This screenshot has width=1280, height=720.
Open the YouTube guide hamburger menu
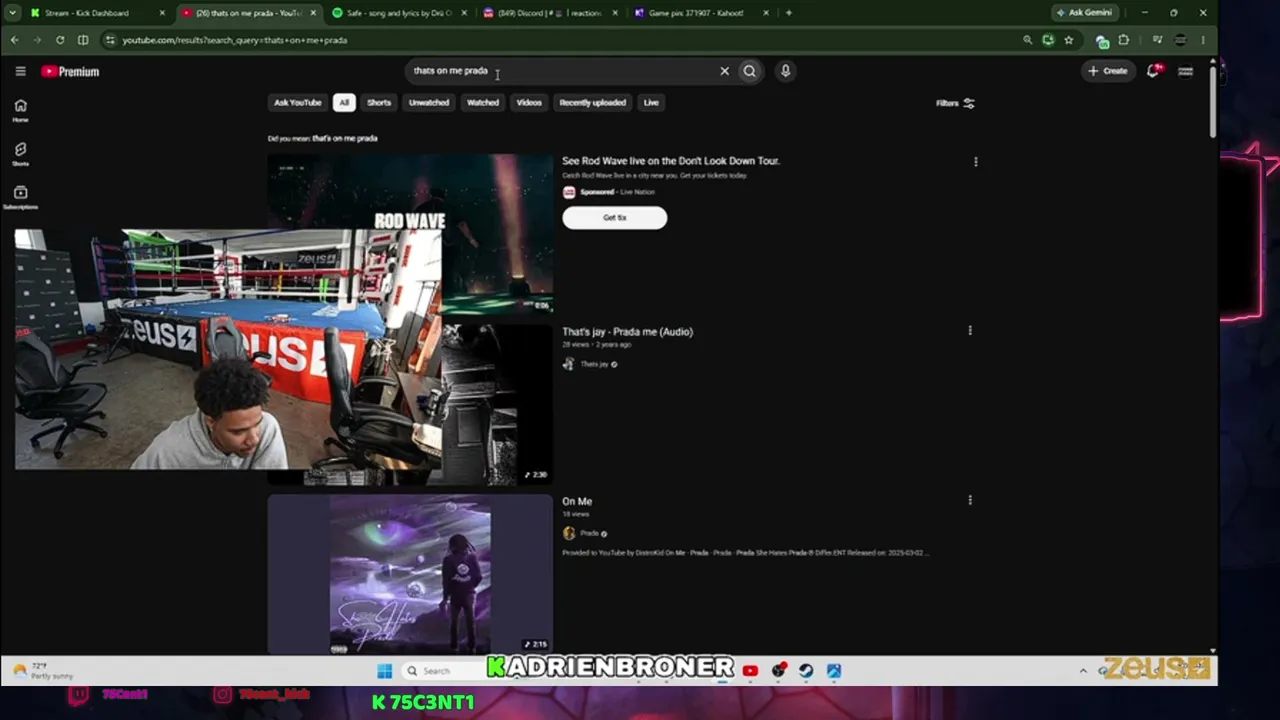coord(20,71)
